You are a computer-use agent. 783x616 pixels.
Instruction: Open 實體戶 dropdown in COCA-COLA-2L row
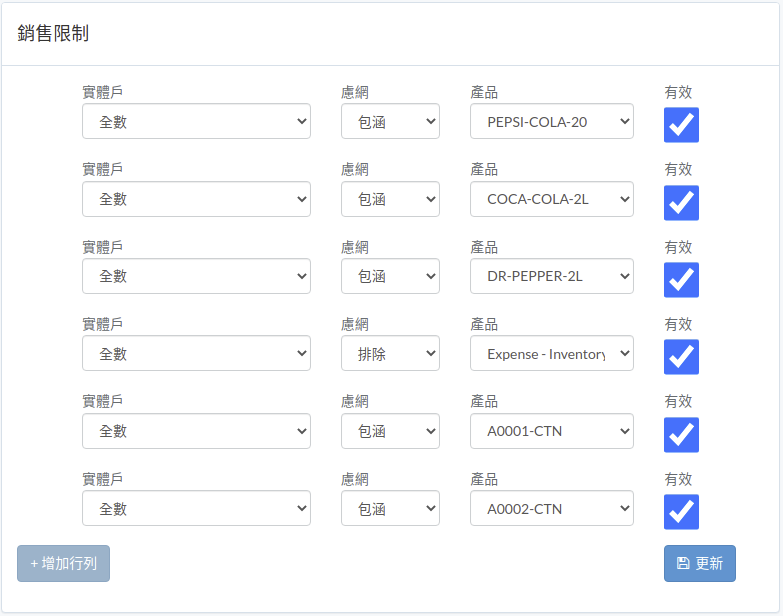(x=196, y=199)
